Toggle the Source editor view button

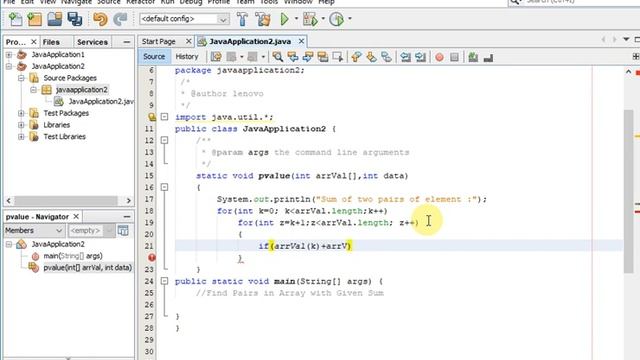pyautogui.click(x=154, y=57)
